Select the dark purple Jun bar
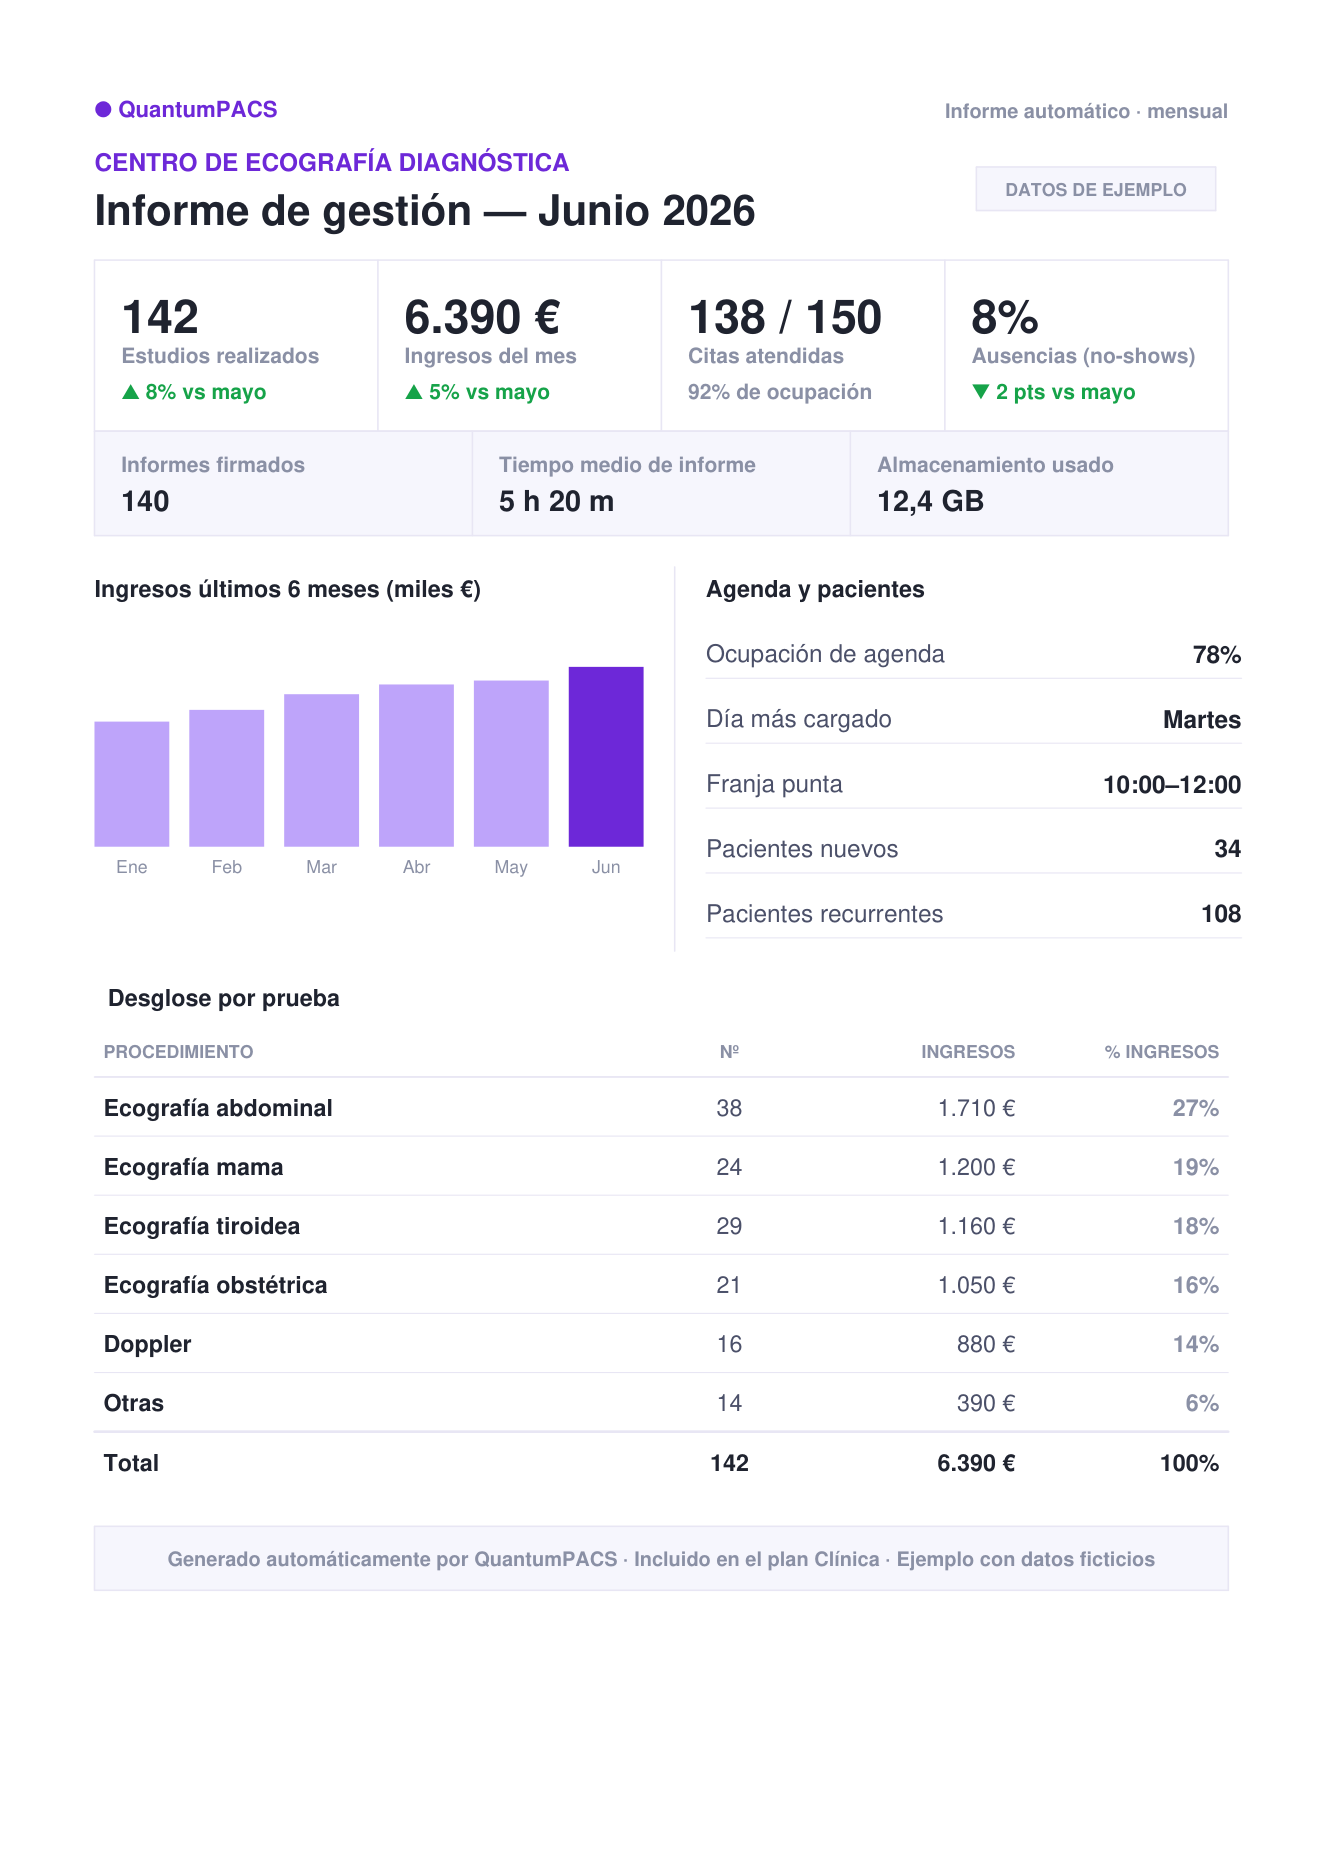Screen dimensions: 1323x1871 pyautogui.click(x=606, y=757)
